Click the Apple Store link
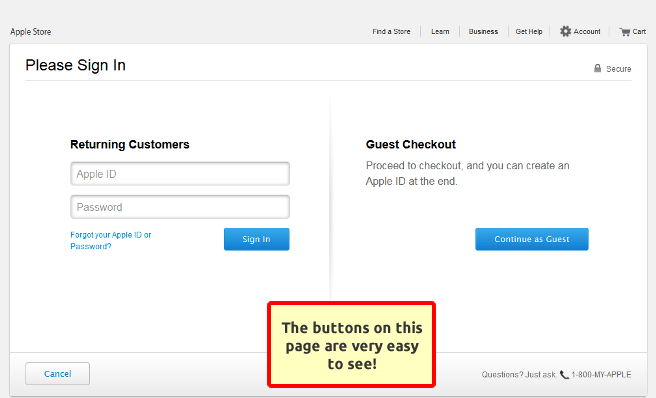Screen dimensions: 656x398 coord(31,32)
